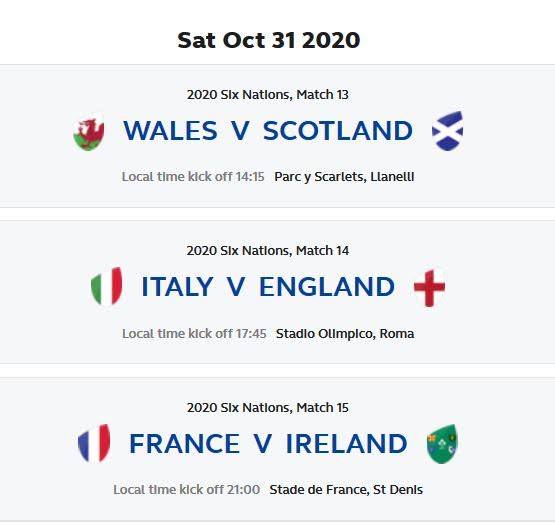Click the kick off 17:45 time text
The width and height of the screenshot is (555, 523).
click(x=194, y=334)
